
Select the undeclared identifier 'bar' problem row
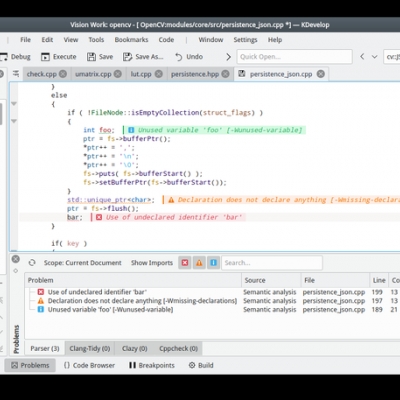tap(213, 292)
